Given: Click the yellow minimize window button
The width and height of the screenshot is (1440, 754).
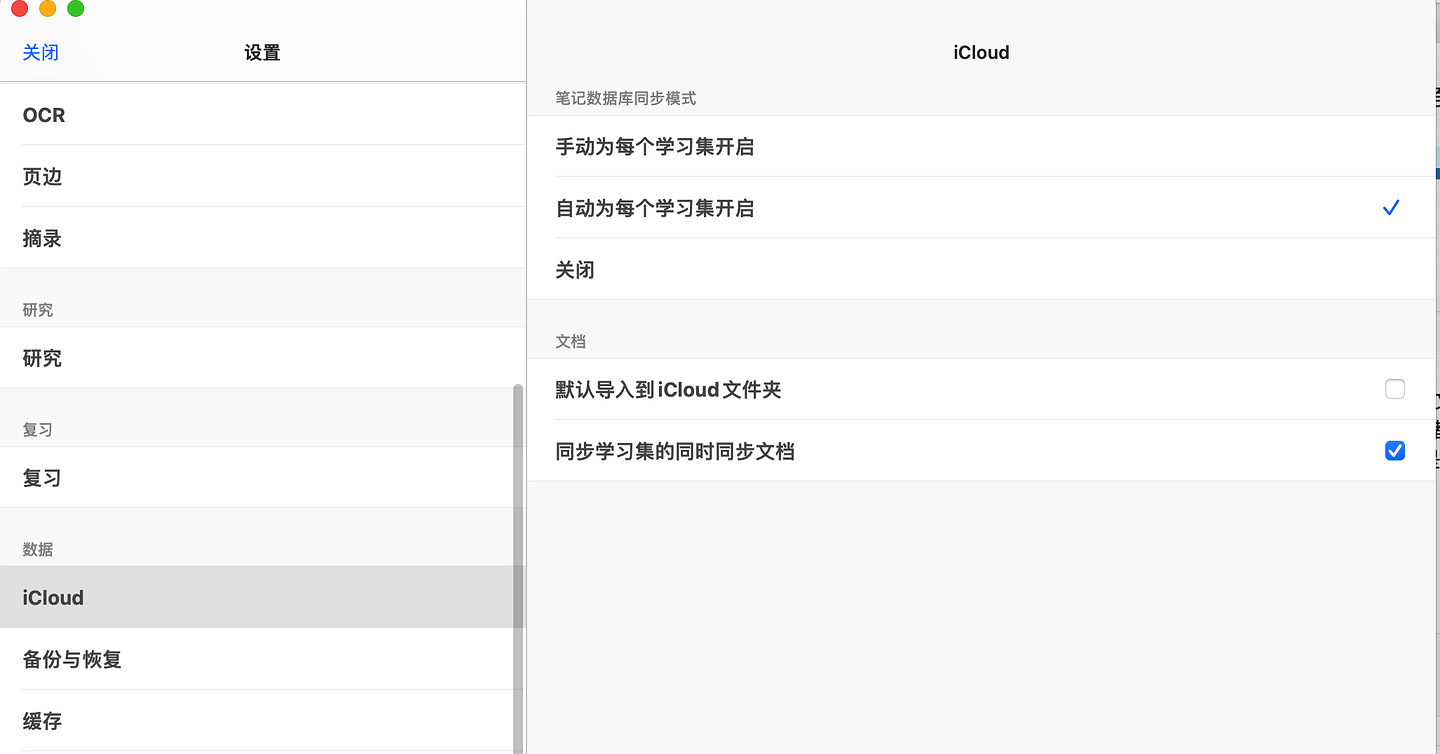Looking at the screenshot, I should point(47,9).
